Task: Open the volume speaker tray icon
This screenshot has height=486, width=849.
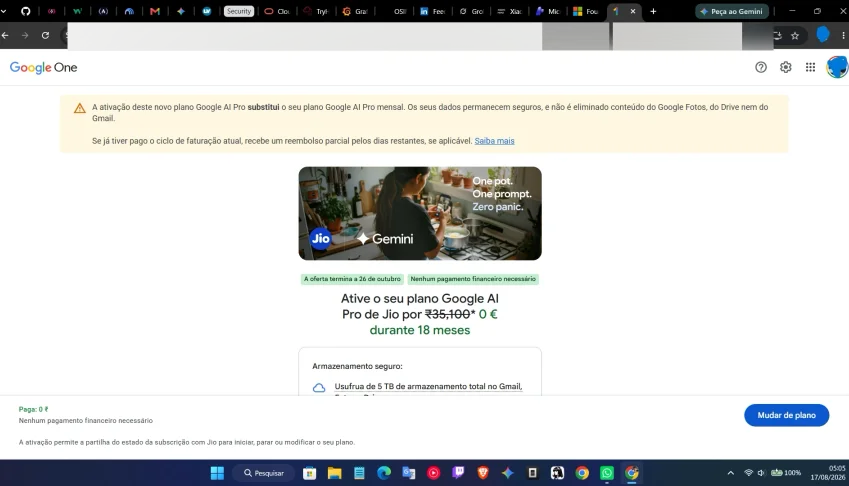Action: 761,472
